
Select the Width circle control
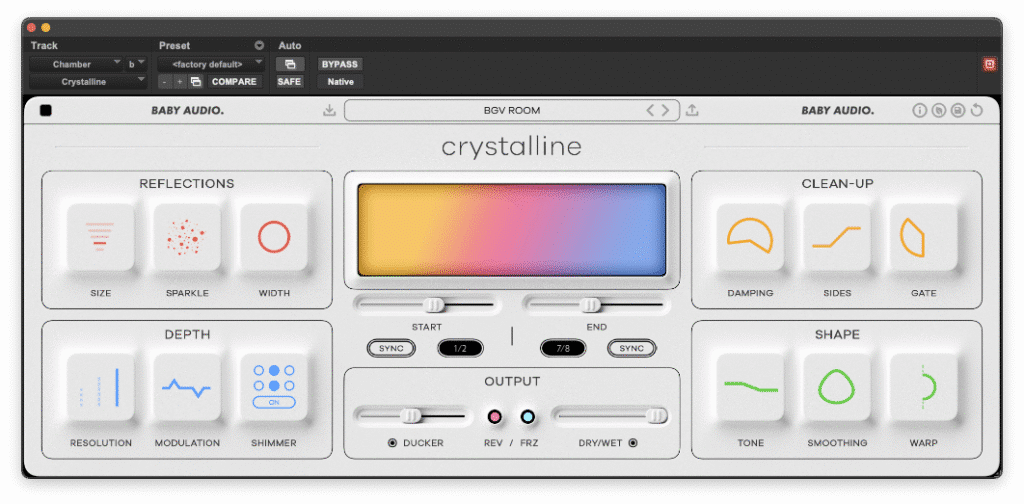point(274,238)
